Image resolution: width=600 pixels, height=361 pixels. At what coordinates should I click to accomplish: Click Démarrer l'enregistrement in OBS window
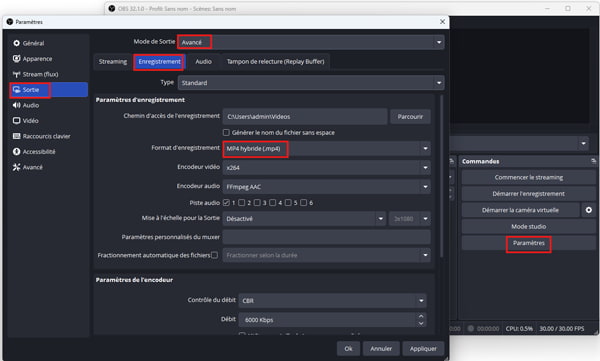click(x=529, y=194)
